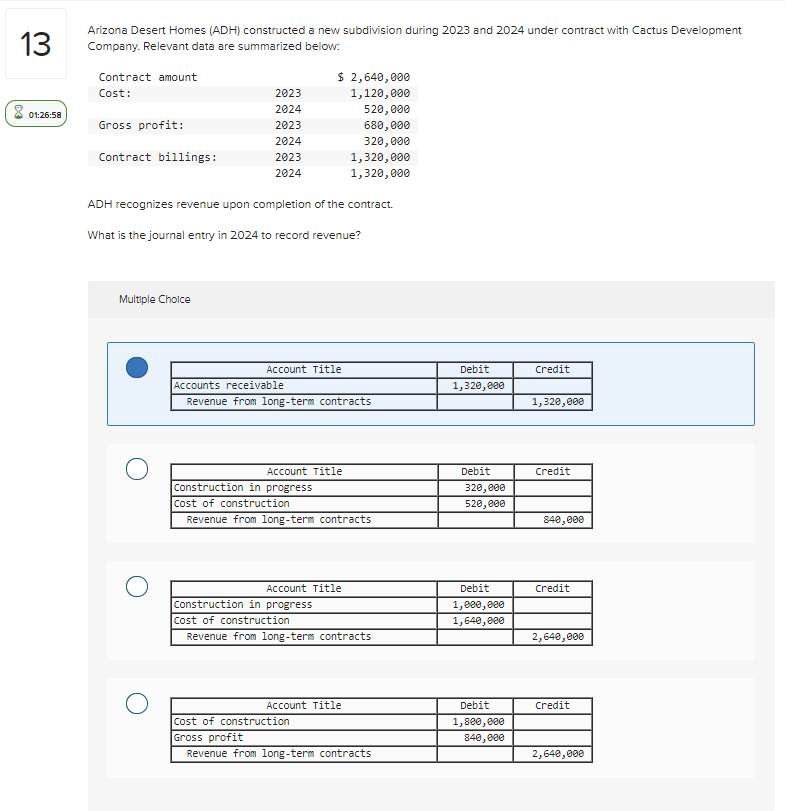
Task: Click the 2023 cost value 1,120,000
Action: point(380,93)
